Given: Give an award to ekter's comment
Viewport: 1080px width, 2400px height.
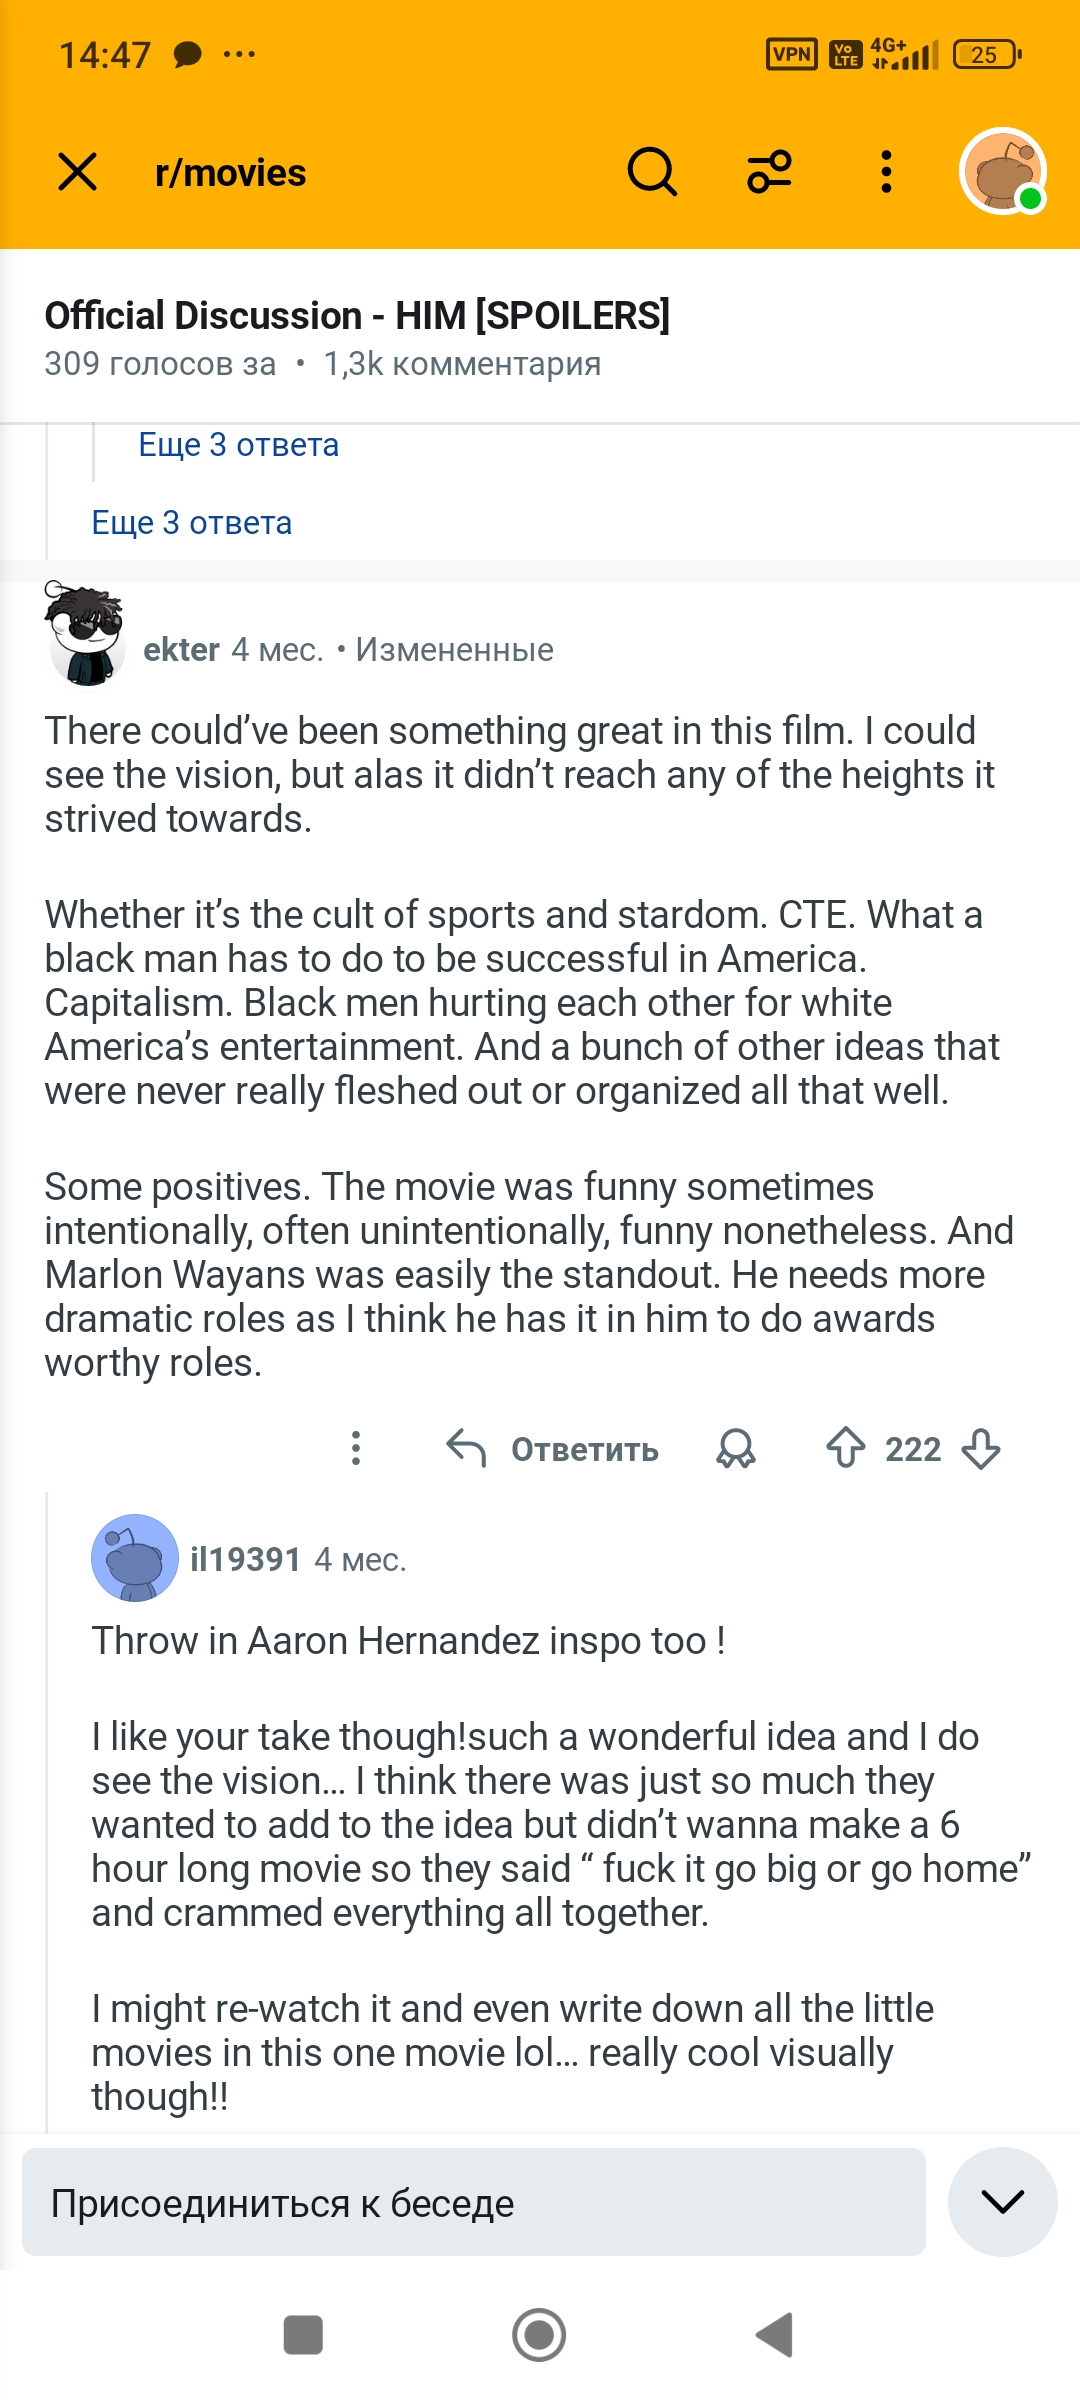Looking at the screenshot, I should [x=736, y=1448].
